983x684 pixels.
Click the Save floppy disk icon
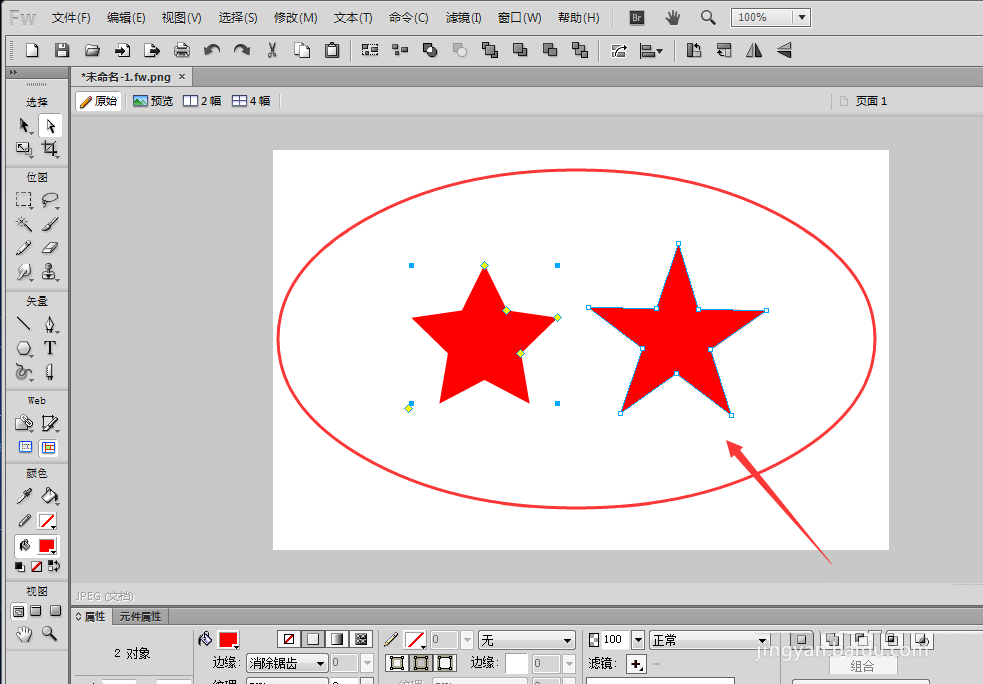[x=62, y=50]
